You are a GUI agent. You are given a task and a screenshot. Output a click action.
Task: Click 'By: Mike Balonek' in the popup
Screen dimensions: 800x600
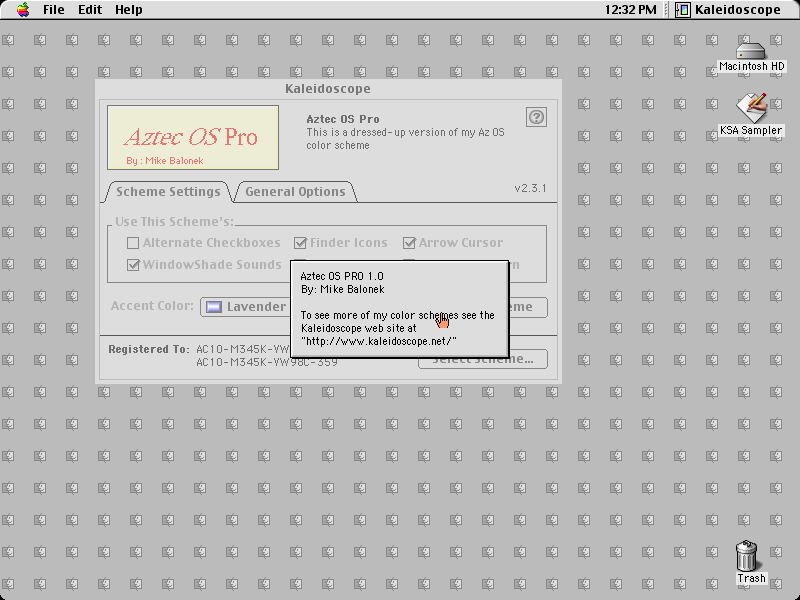click(342, 290)
